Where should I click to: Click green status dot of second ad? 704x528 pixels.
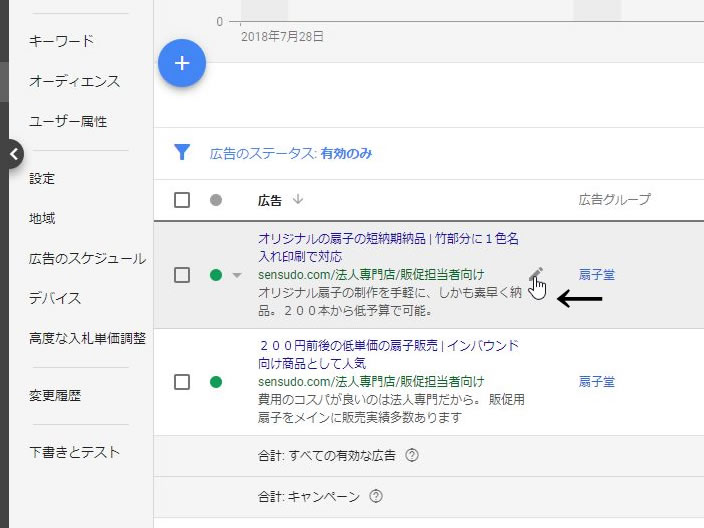[x=216, y=381]
